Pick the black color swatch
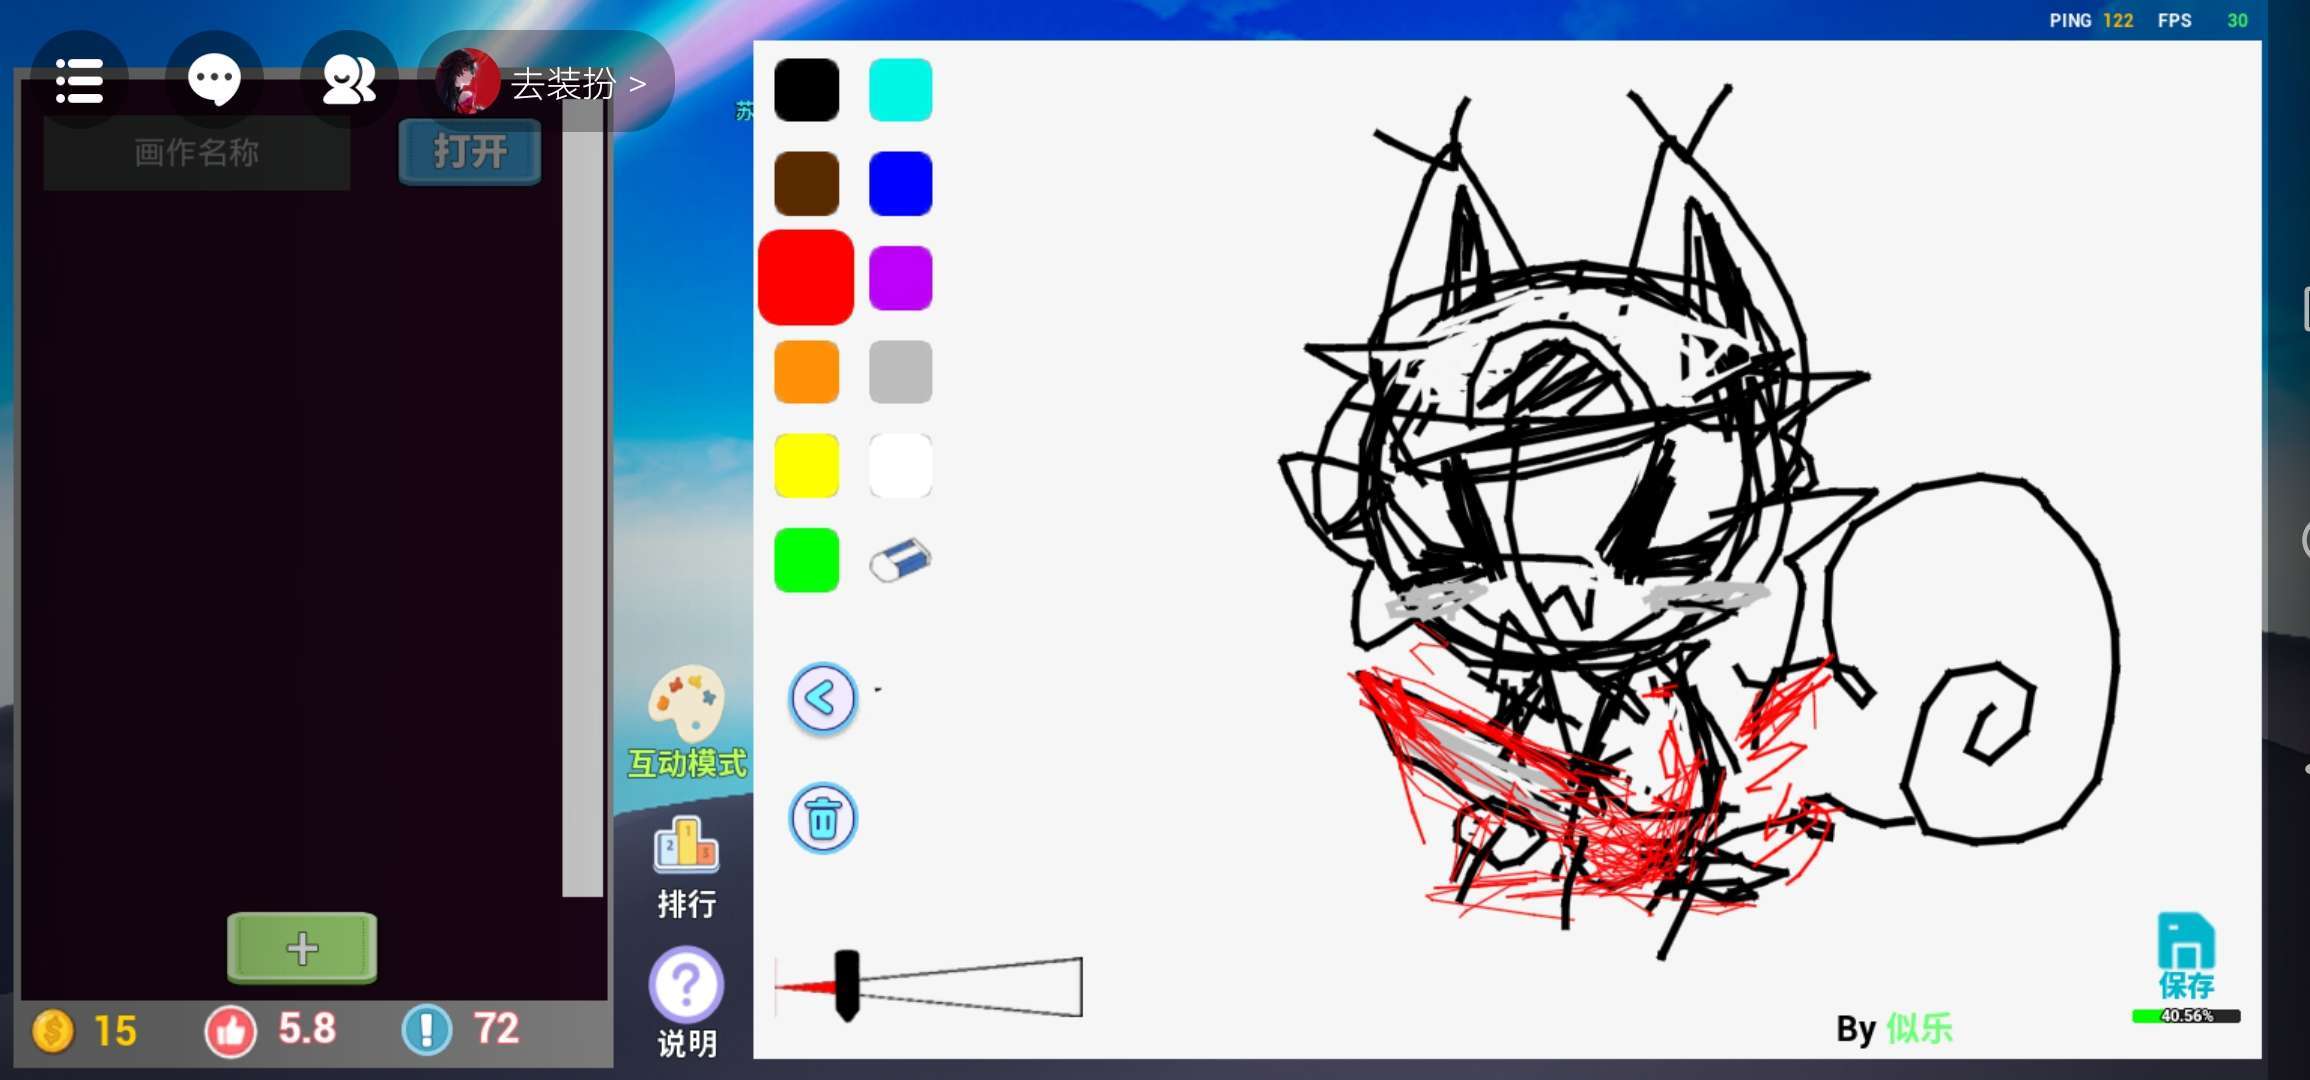Screen dimensions: 2310x1080 pos(806,90)
